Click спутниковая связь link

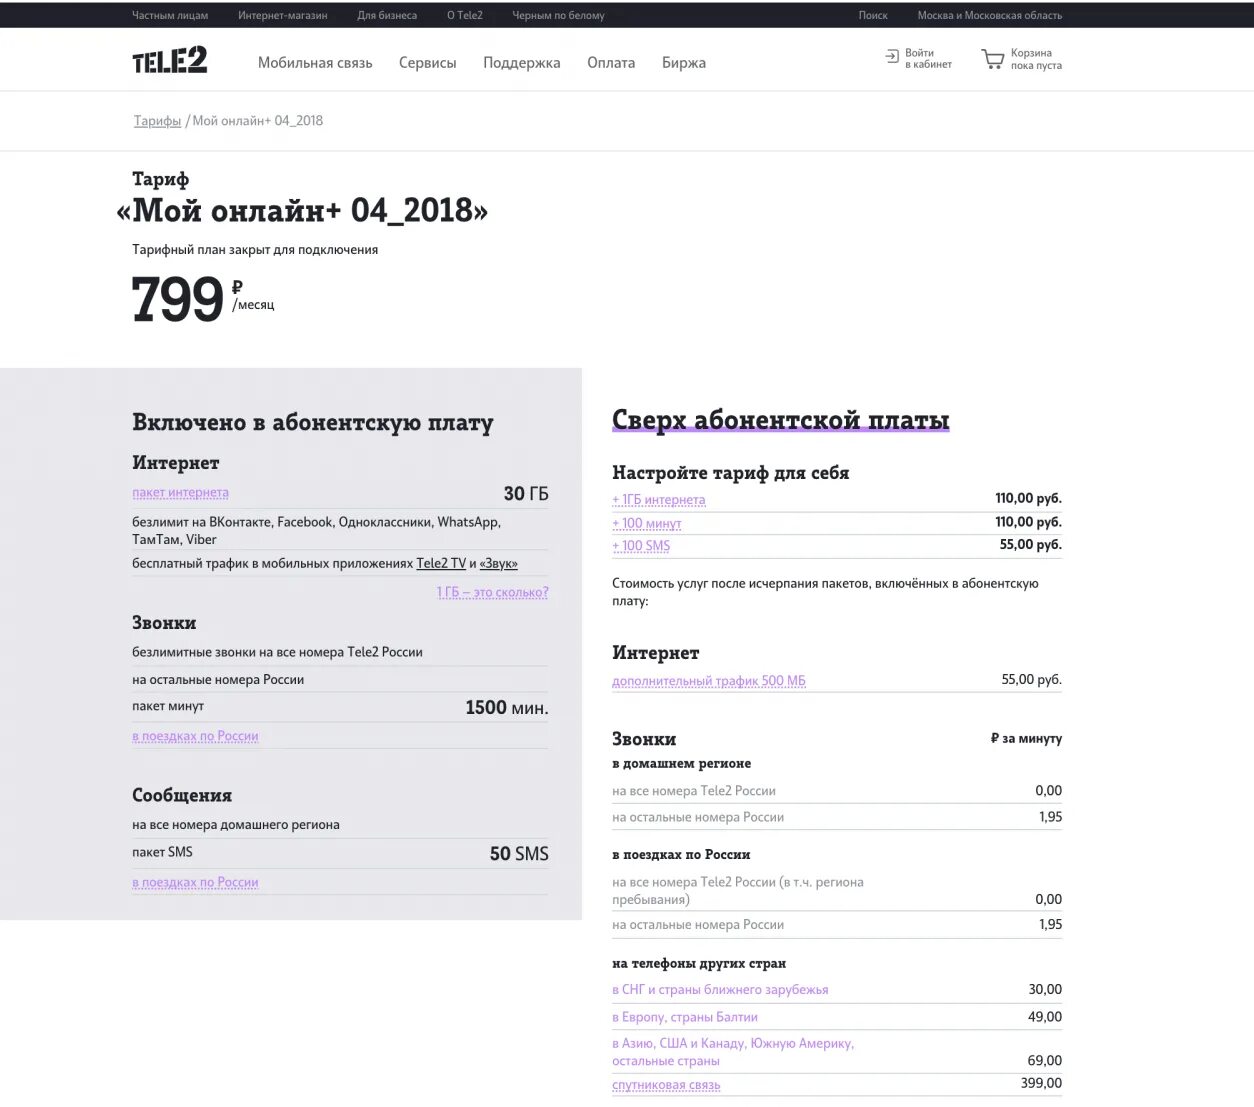pos(666,1085)
